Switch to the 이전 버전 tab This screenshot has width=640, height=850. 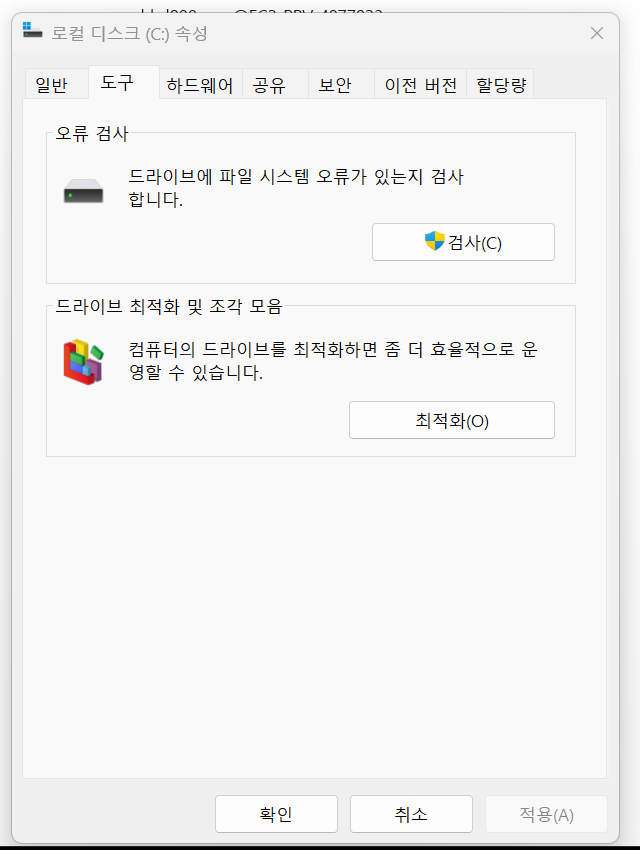tap(421, 85)
